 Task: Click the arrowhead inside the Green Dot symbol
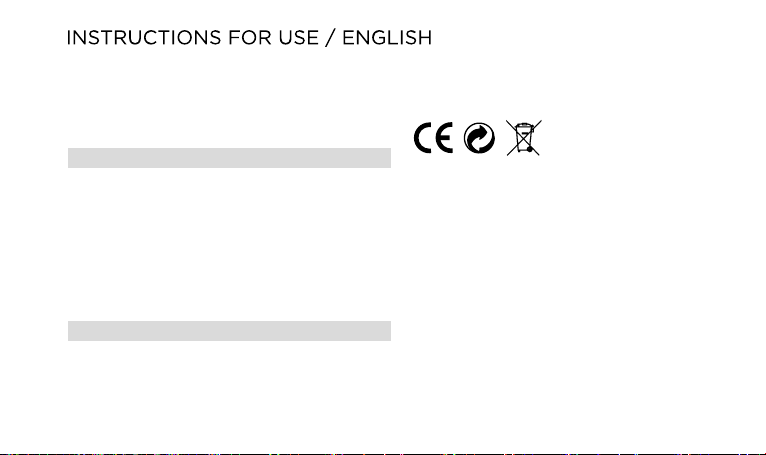tap(483, 131)
